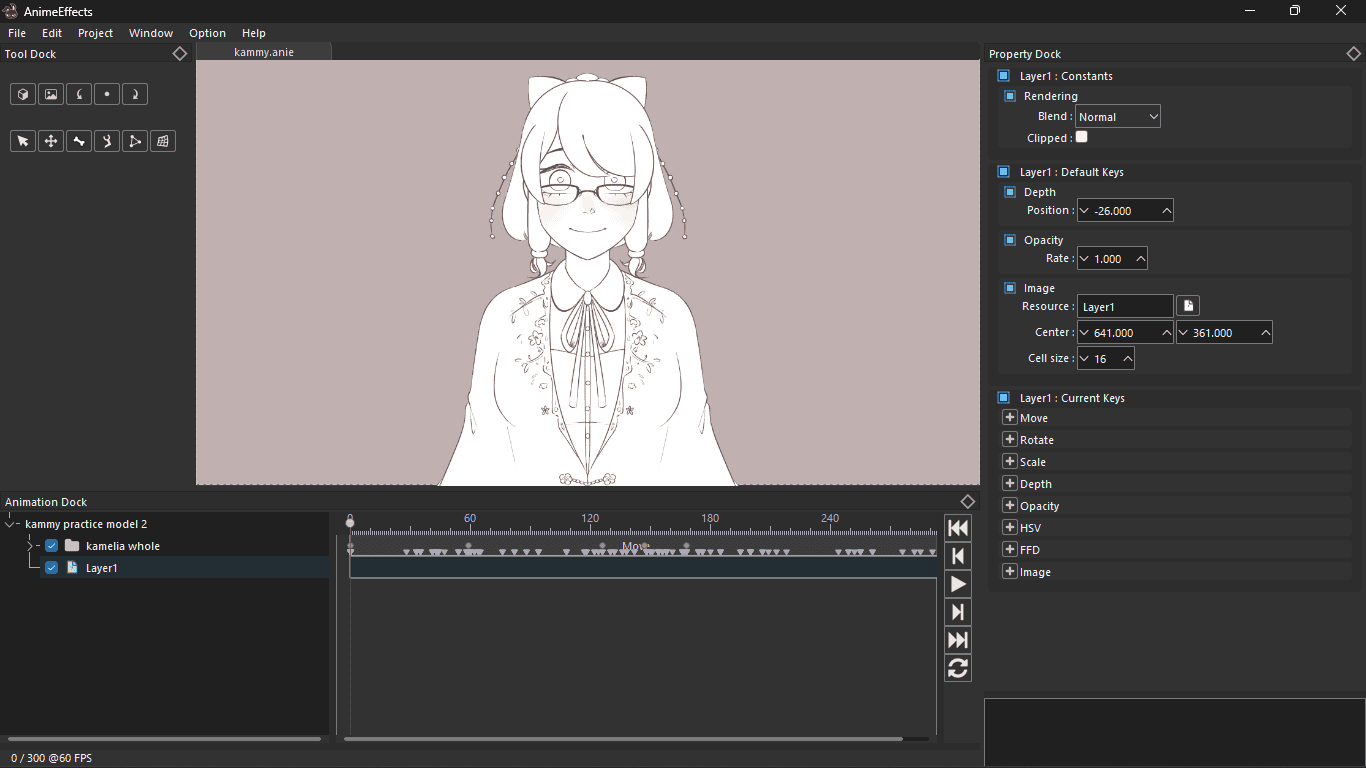Expand the Rotate property with its plus button
Viewport: 1366px width, 768px height.
(x=1010, y=439)
